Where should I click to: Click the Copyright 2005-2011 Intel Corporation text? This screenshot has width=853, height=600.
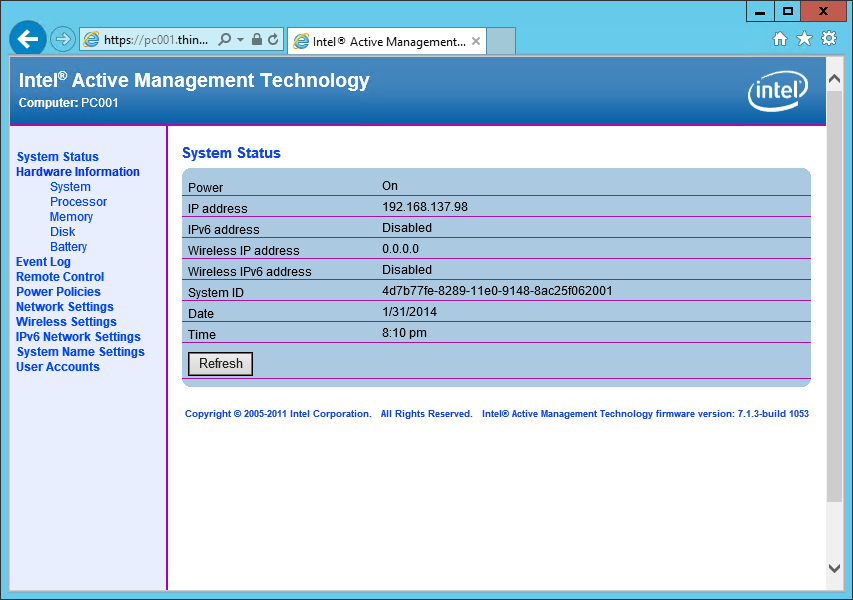tap(278, 414)
